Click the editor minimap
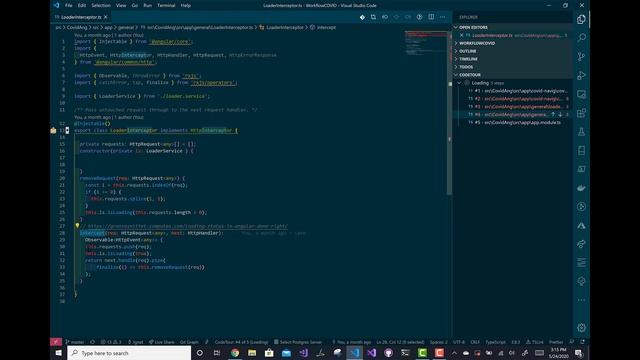The width and height of the screenshot is (640, 360). click(426, 43)
